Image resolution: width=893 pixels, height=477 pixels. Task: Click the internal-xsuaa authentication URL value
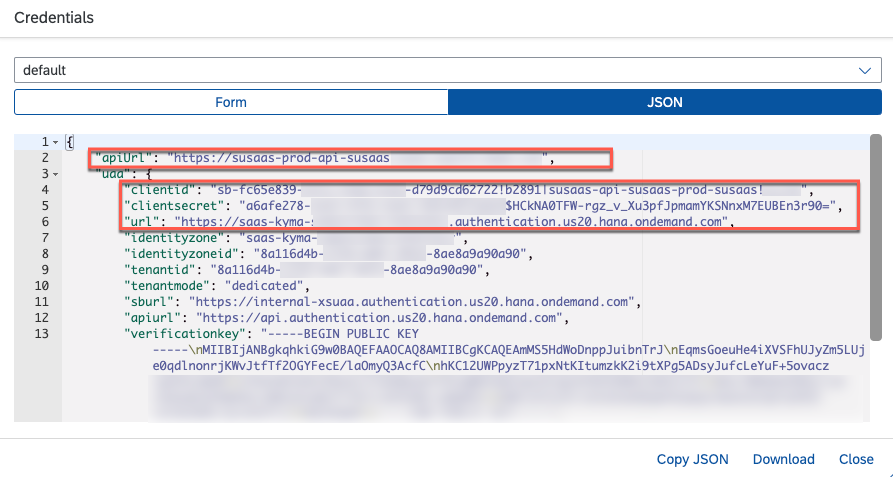pyautogui.click(x=412, y=301)
